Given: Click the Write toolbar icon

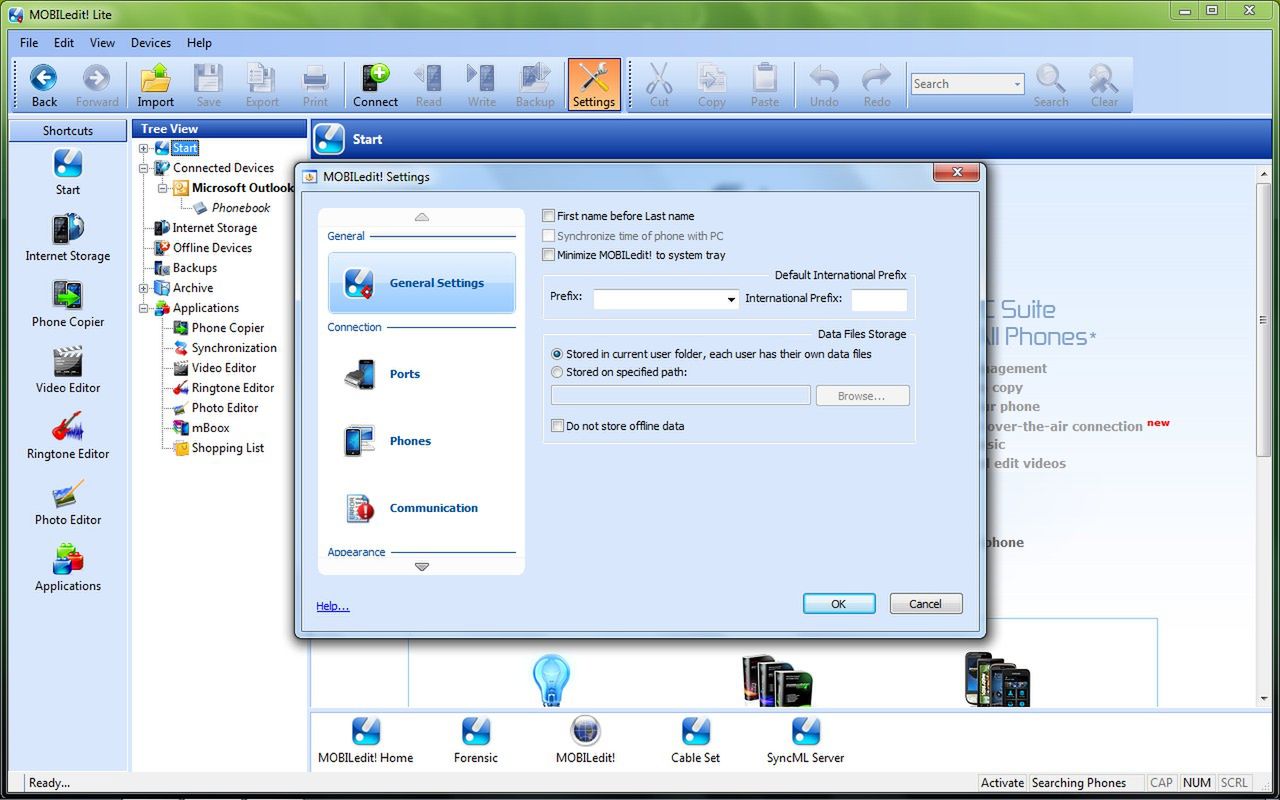Looking at the screenshot, I should click(x=481, y=85).
